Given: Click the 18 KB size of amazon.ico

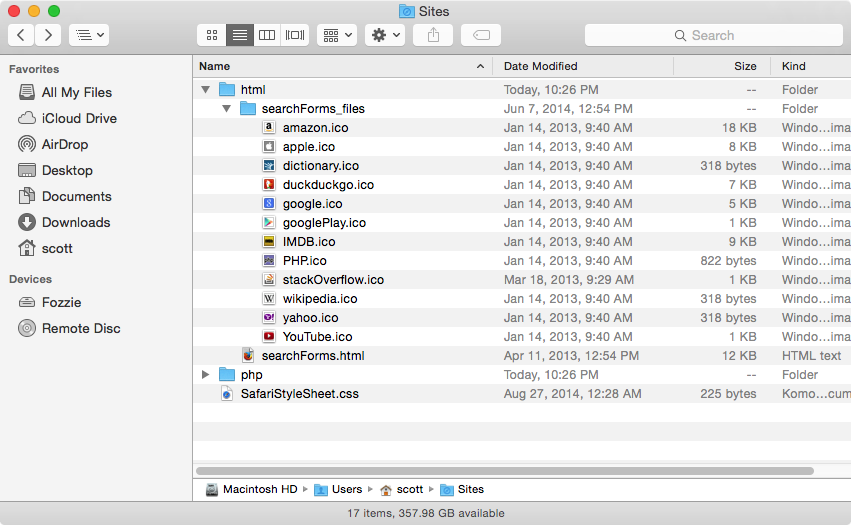Looking at the screenshot, I should [x=739, y=128].
